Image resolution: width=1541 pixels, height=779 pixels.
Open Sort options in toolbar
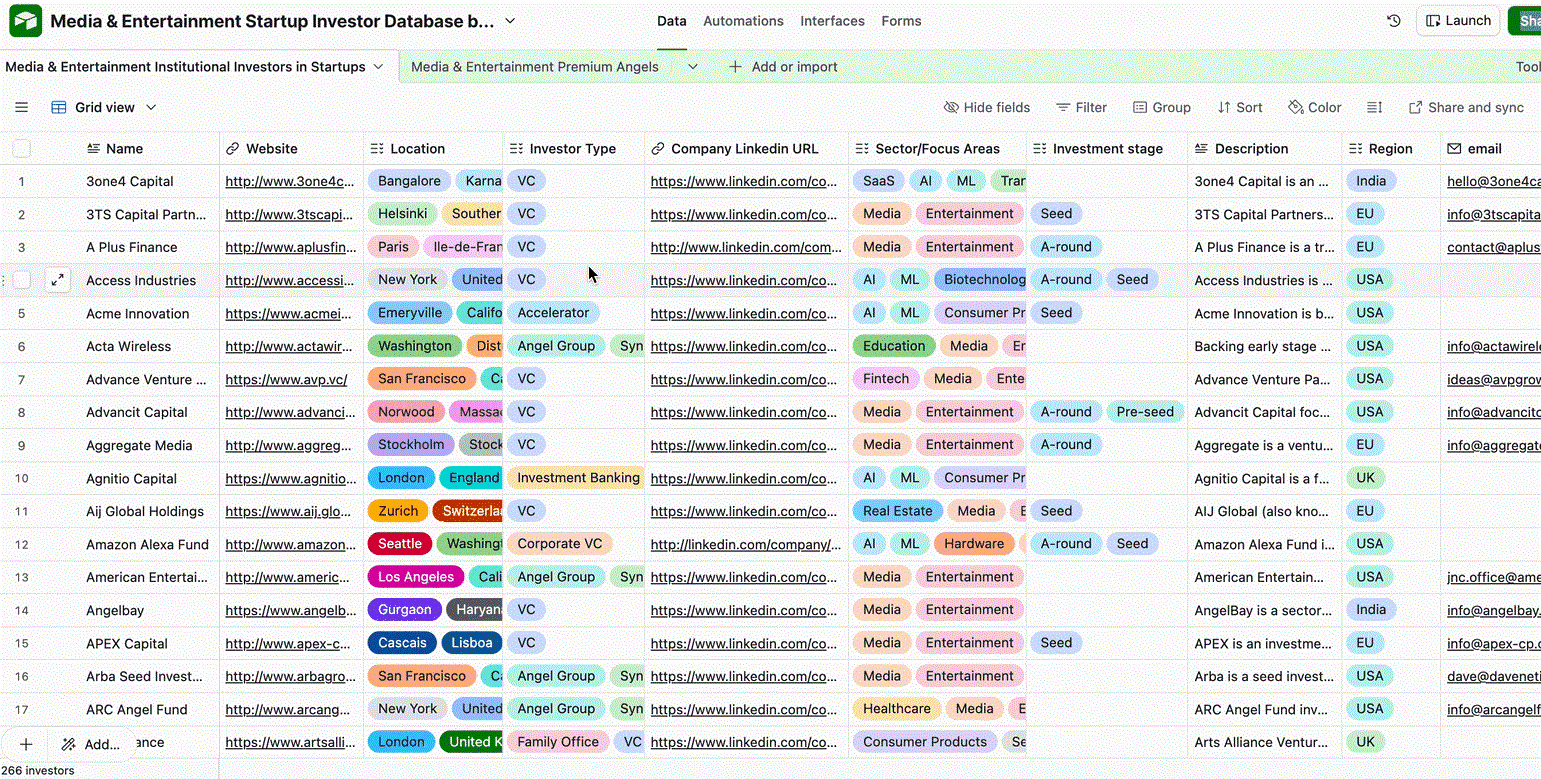click(x=1239, y=107)
